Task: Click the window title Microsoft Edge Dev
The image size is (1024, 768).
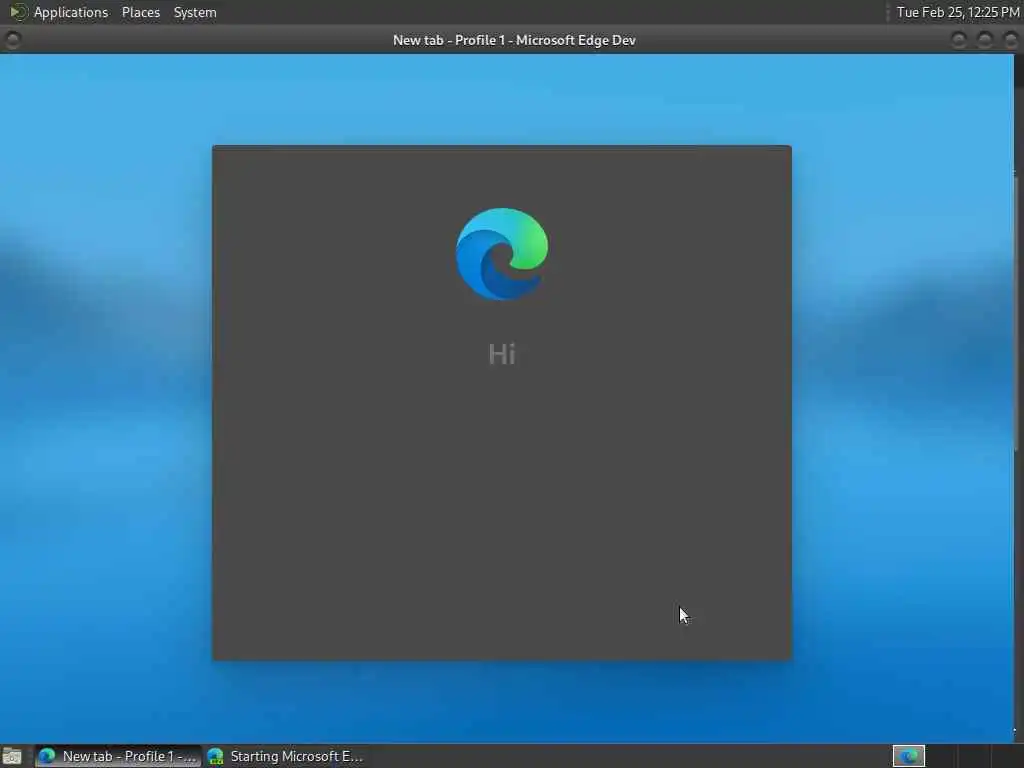Action: (514, 40)
